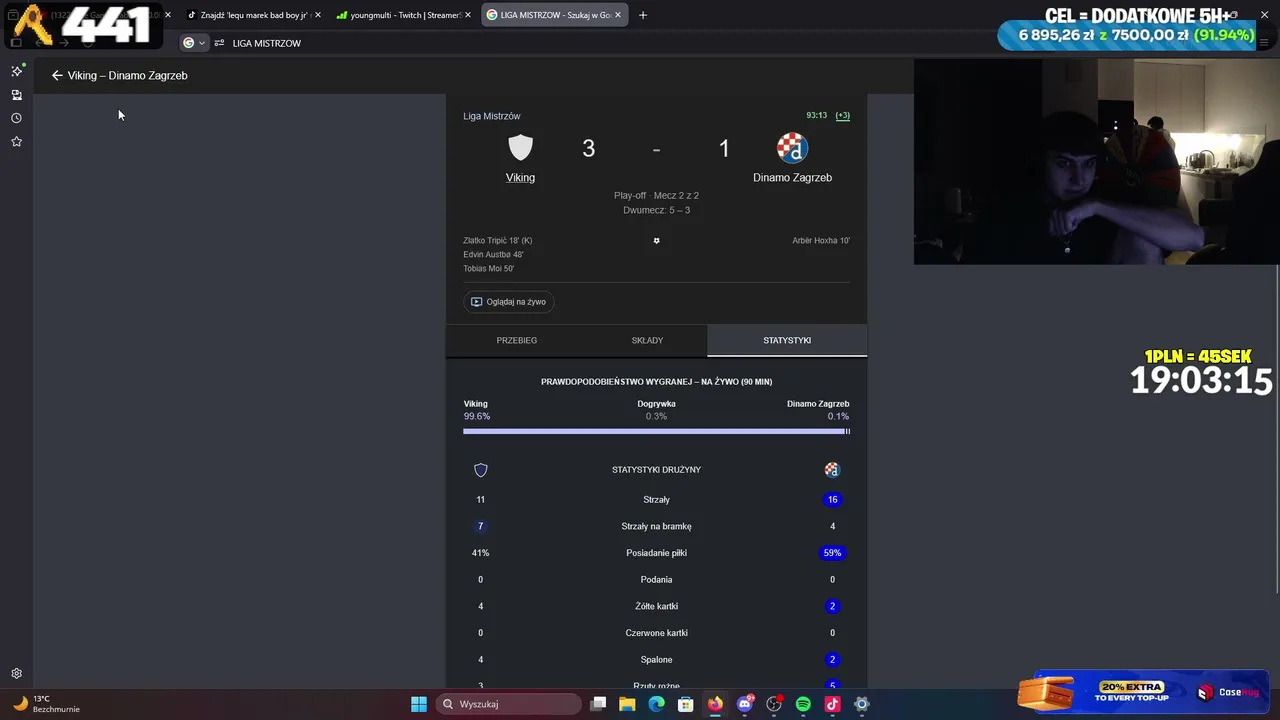Click the football goal icon between scorers
Image resolution: width=1280 pixels, height=720 pixels.
pyautogui.click(x=656, y=241)
